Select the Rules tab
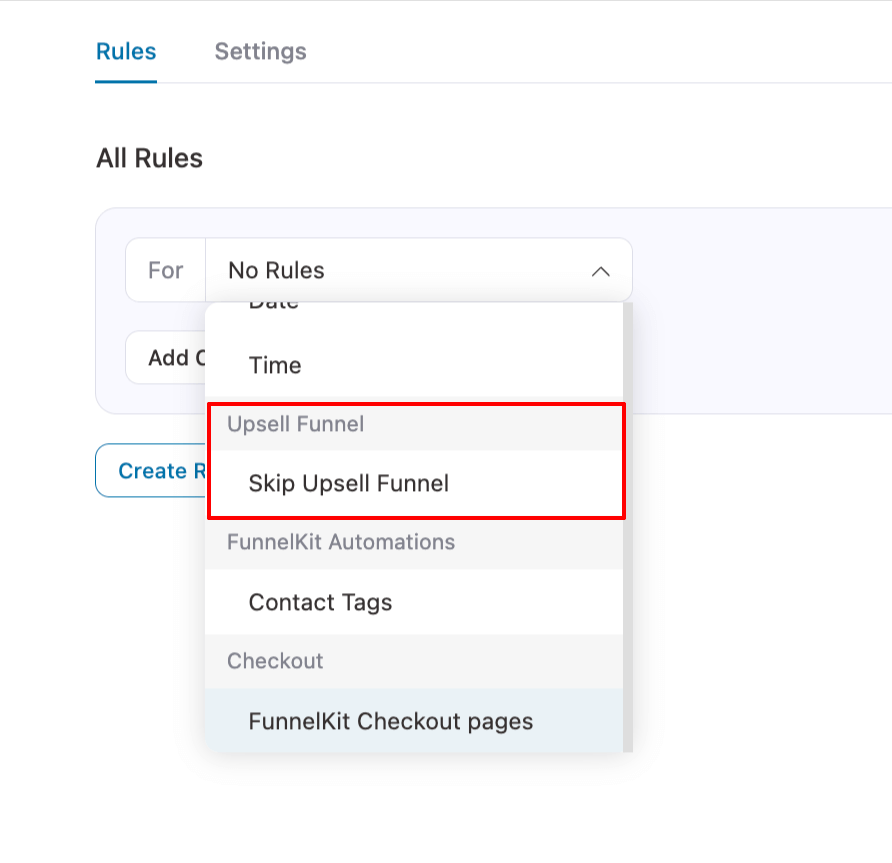892x863 pixels. [125, 51]
